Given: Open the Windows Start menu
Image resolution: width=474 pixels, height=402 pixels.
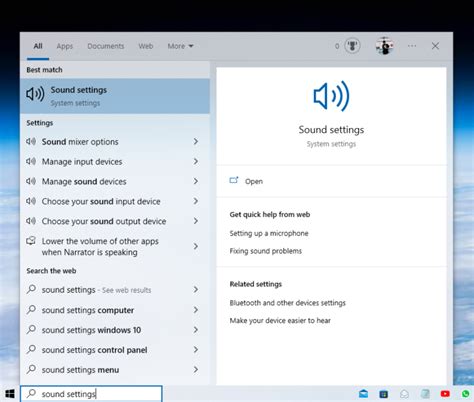Looking at the screenshot, I should [x=10, y=394].
